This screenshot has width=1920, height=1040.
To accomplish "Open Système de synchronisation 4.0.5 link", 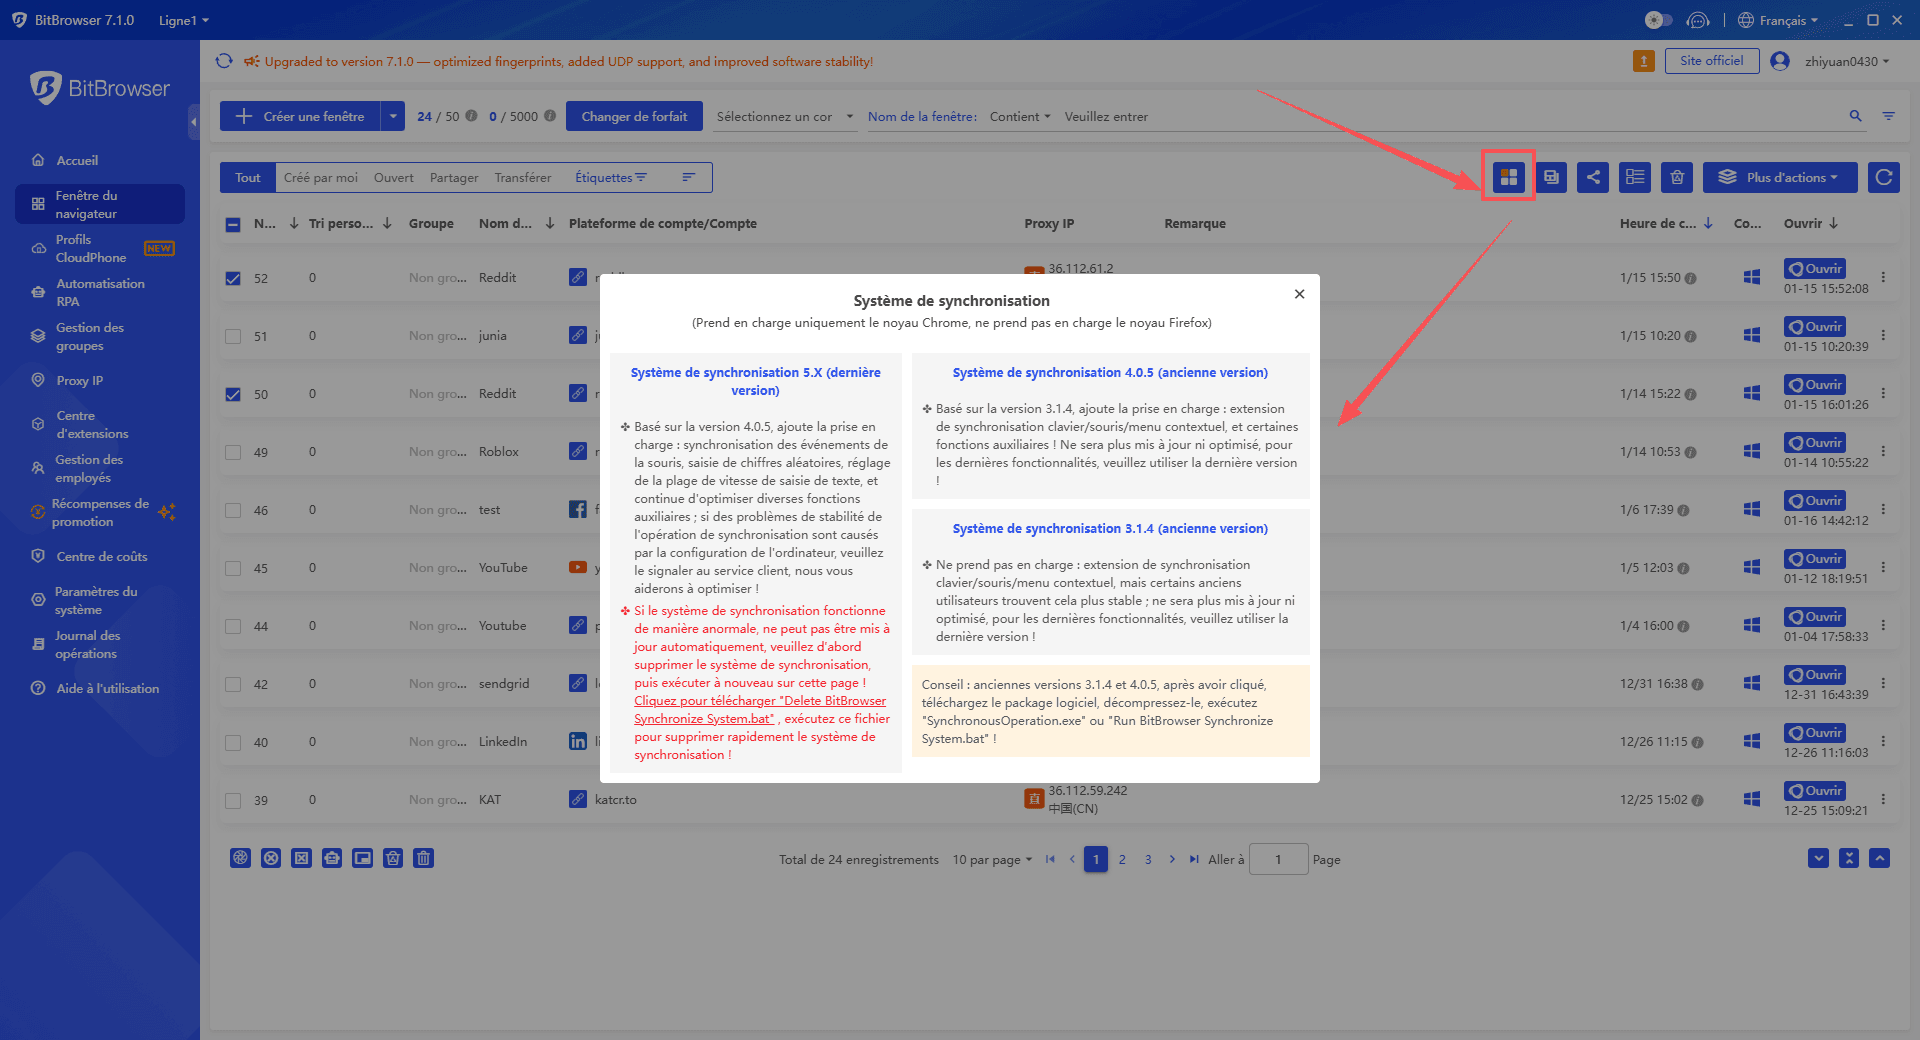I will coord(1110,372).
